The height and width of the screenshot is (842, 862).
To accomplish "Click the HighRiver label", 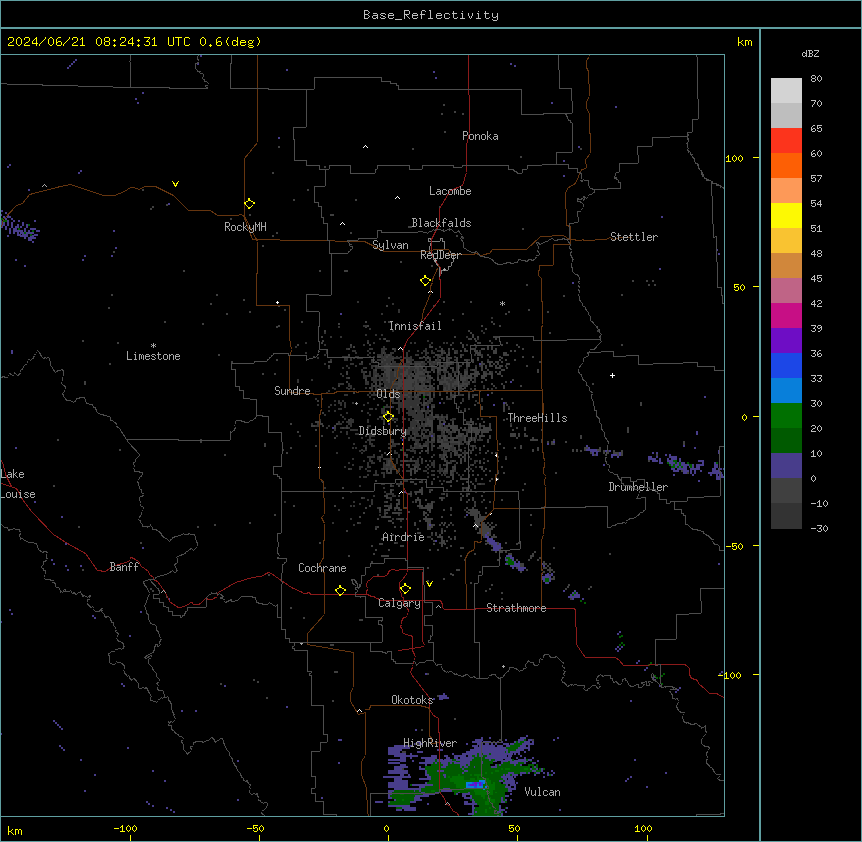I will 429,743.
